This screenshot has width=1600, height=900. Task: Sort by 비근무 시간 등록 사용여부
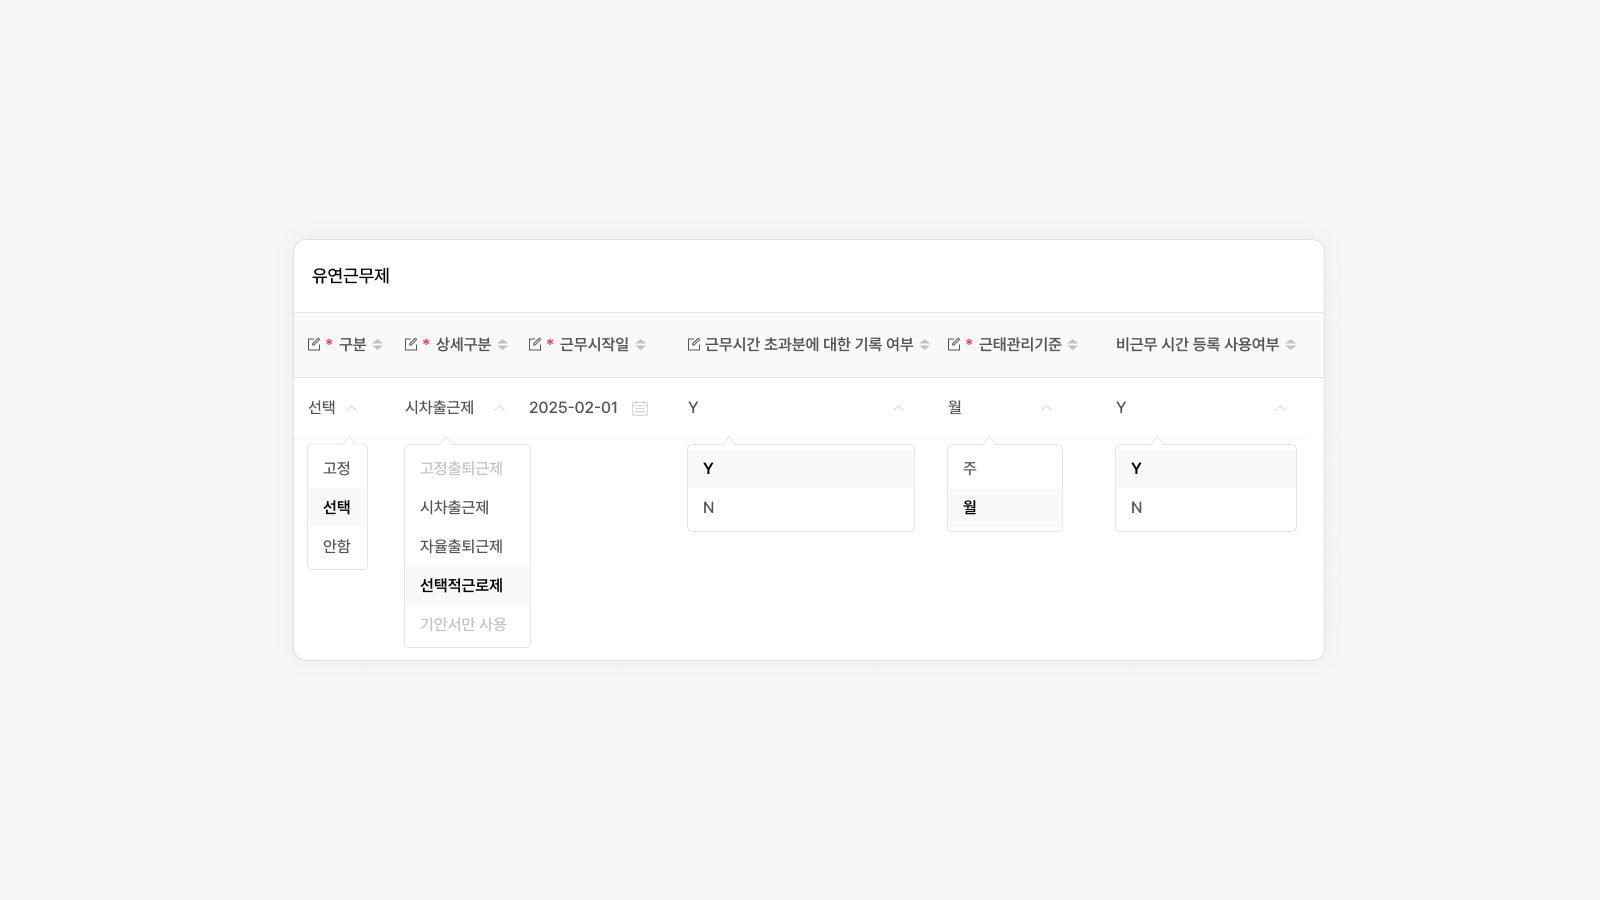1291,345
